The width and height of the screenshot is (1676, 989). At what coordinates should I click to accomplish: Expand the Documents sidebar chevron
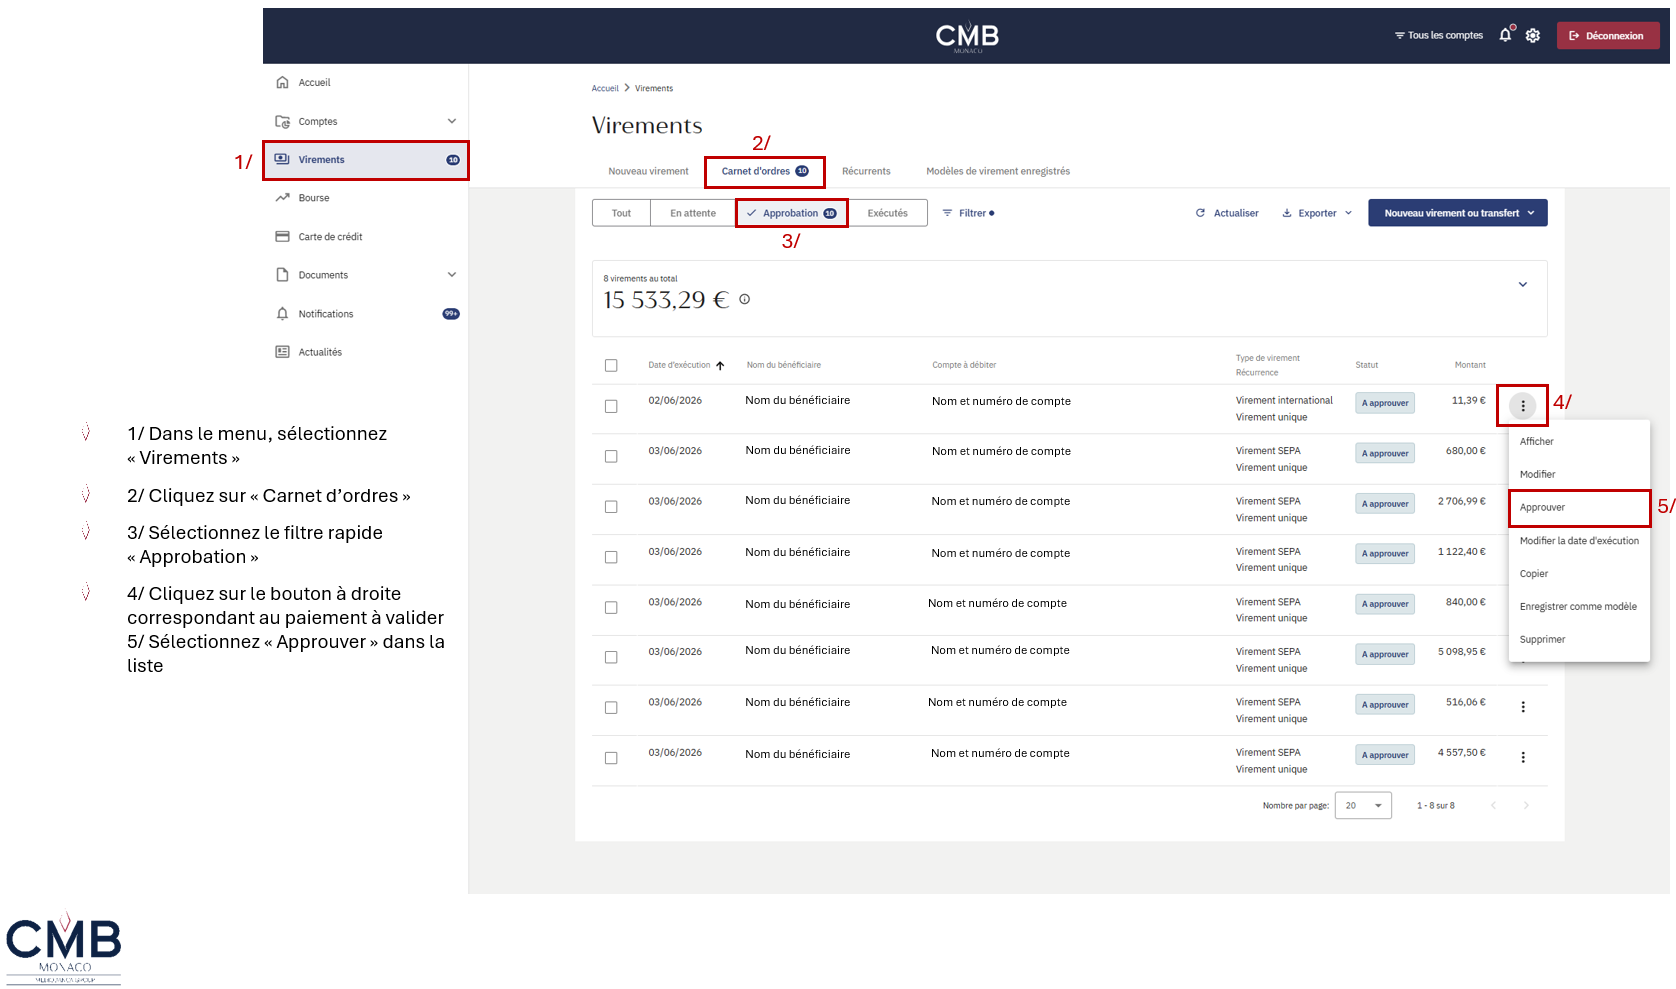452,275
